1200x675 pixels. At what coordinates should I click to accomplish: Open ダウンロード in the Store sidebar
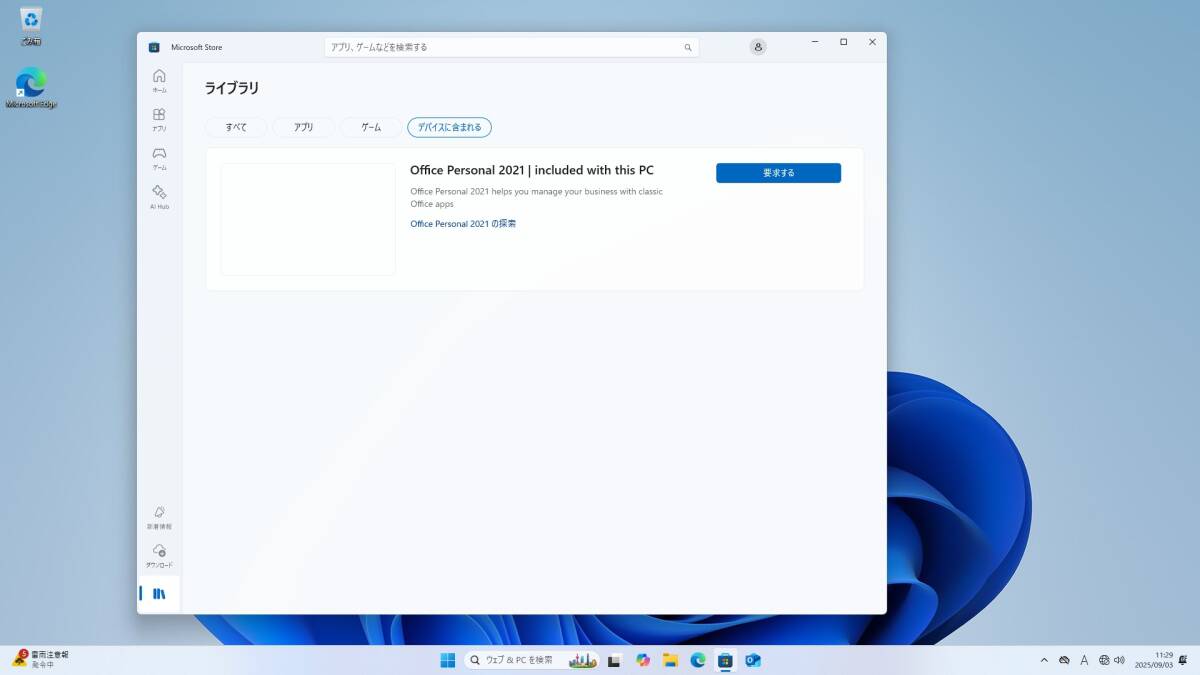point(159,555)
